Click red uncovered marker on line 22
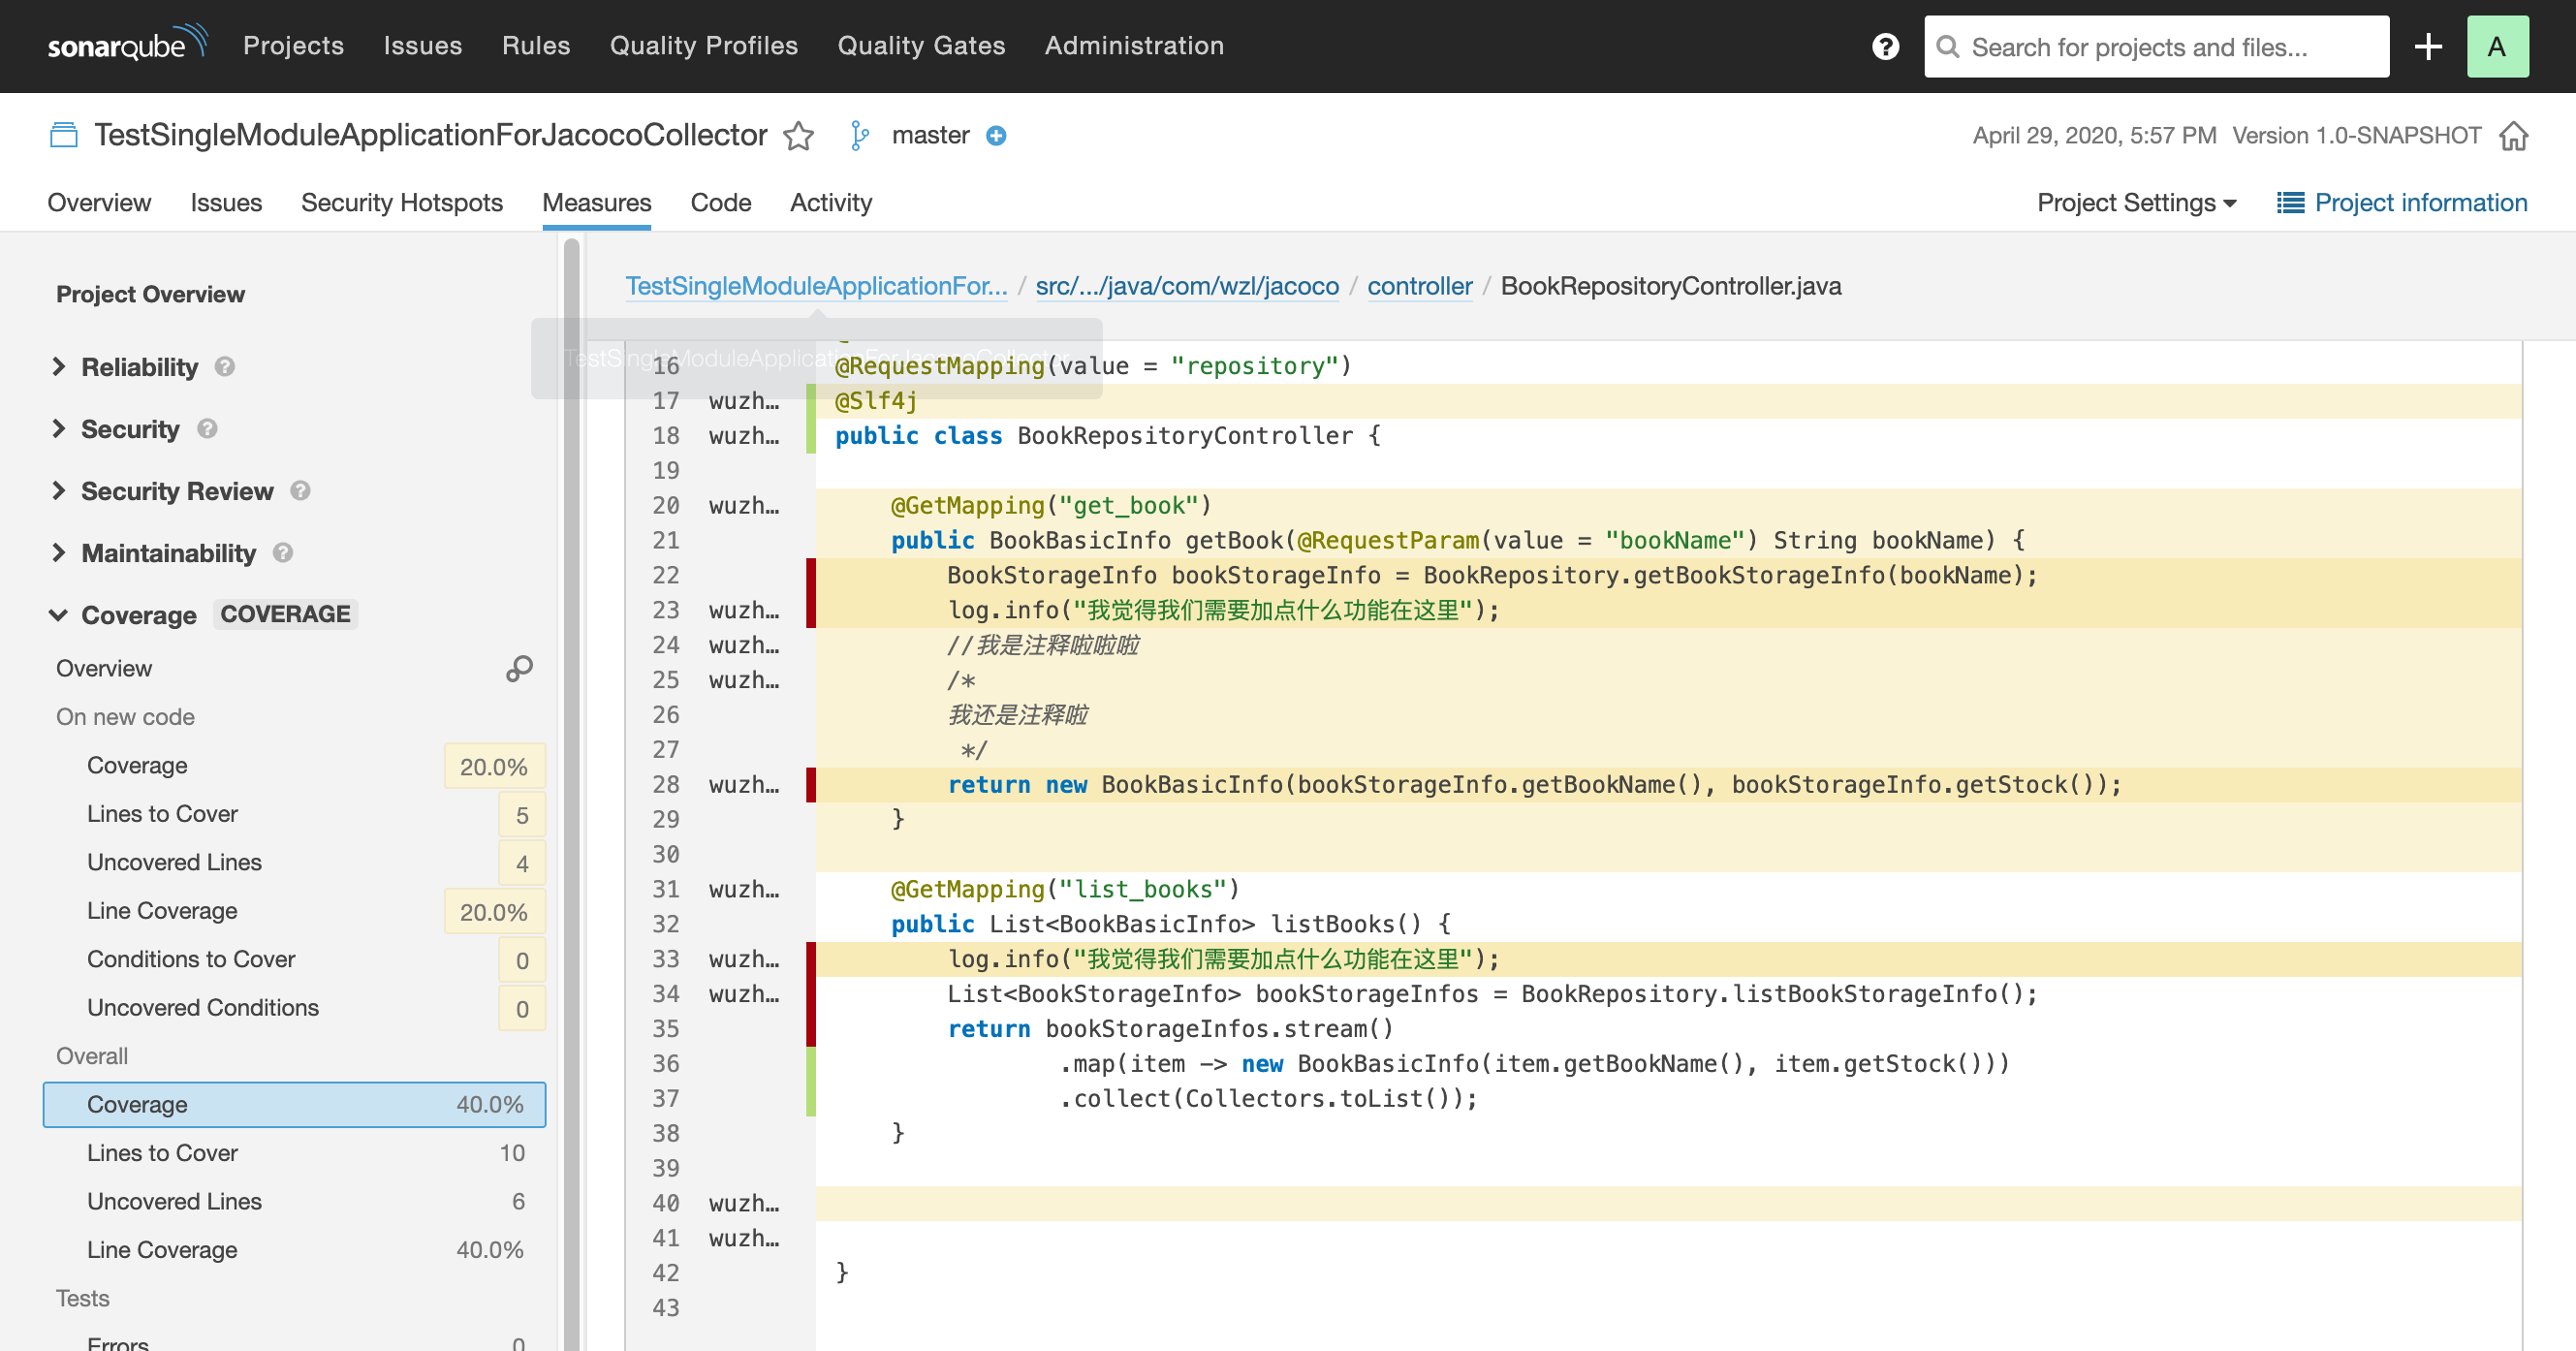 pos(811,575)
